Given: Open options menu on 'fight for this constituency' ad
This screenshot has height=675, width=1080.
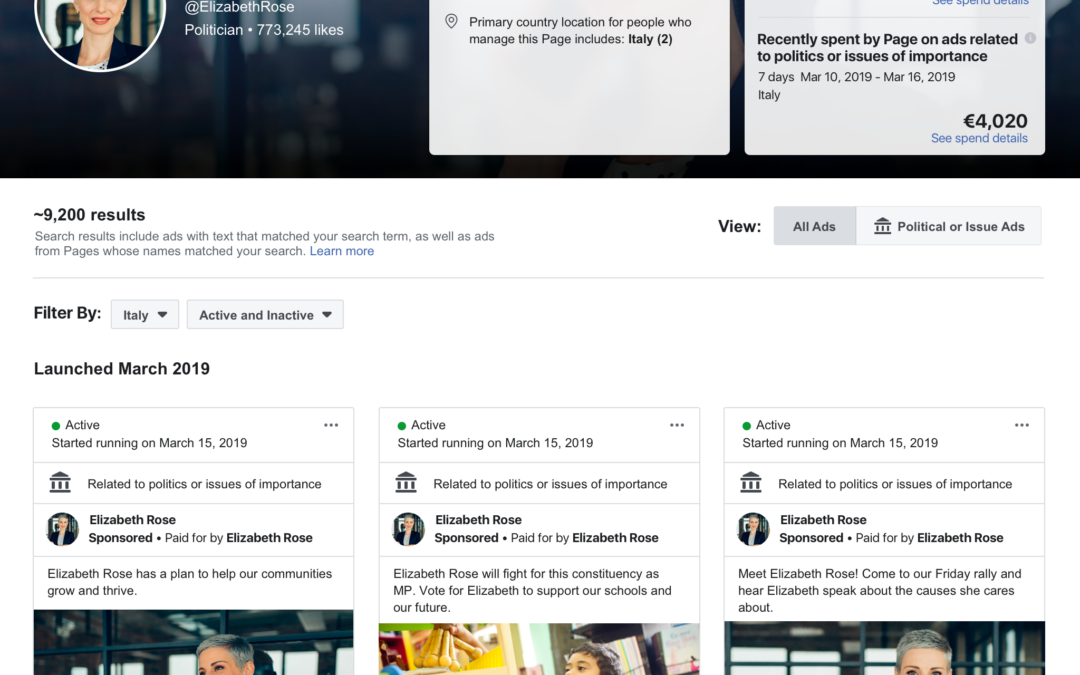Looking at the screenshot, I should pyautogui.click(x=676, y=425).
